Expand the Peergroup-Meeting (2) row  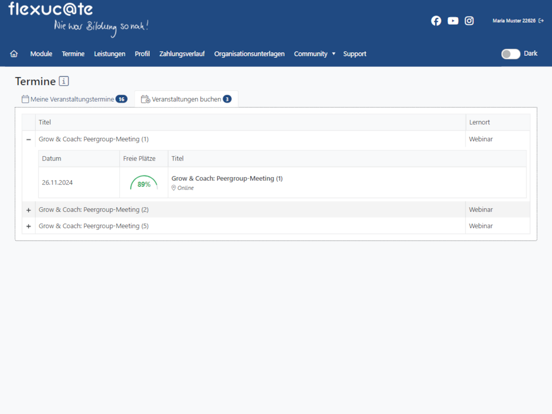click(x=29, y=210)
